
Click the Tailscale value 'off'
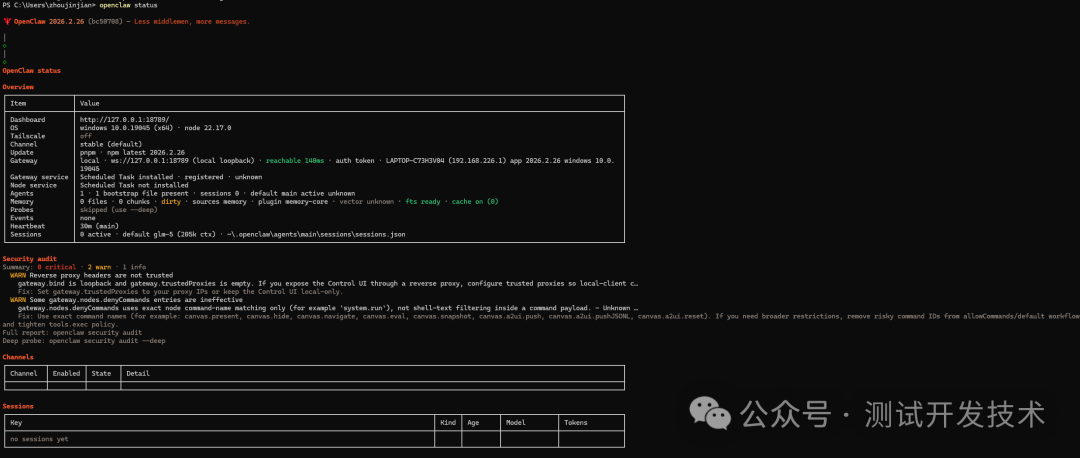[x=85, y=136]
